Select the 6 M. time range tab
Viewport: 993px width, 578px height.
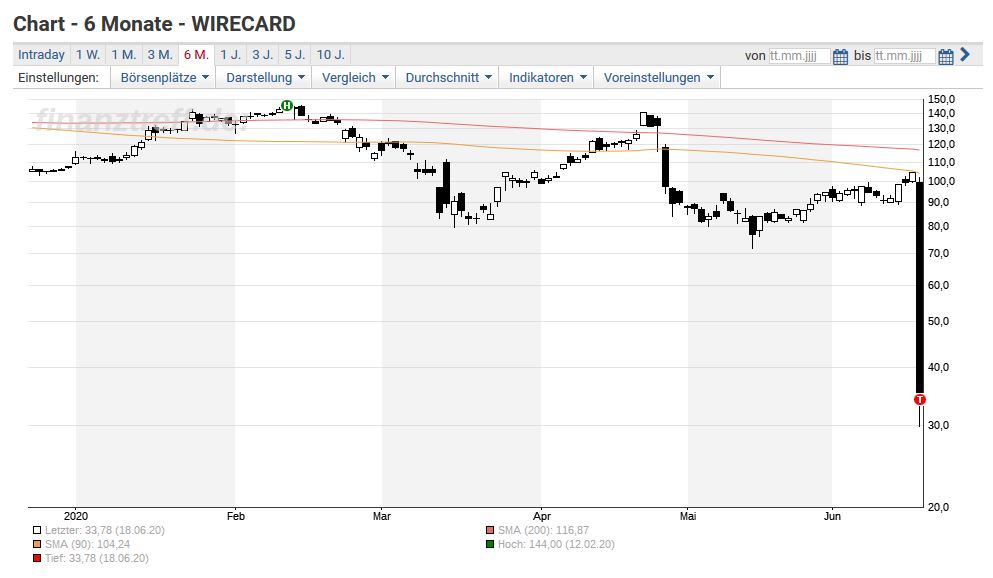[x=196, y=54]
